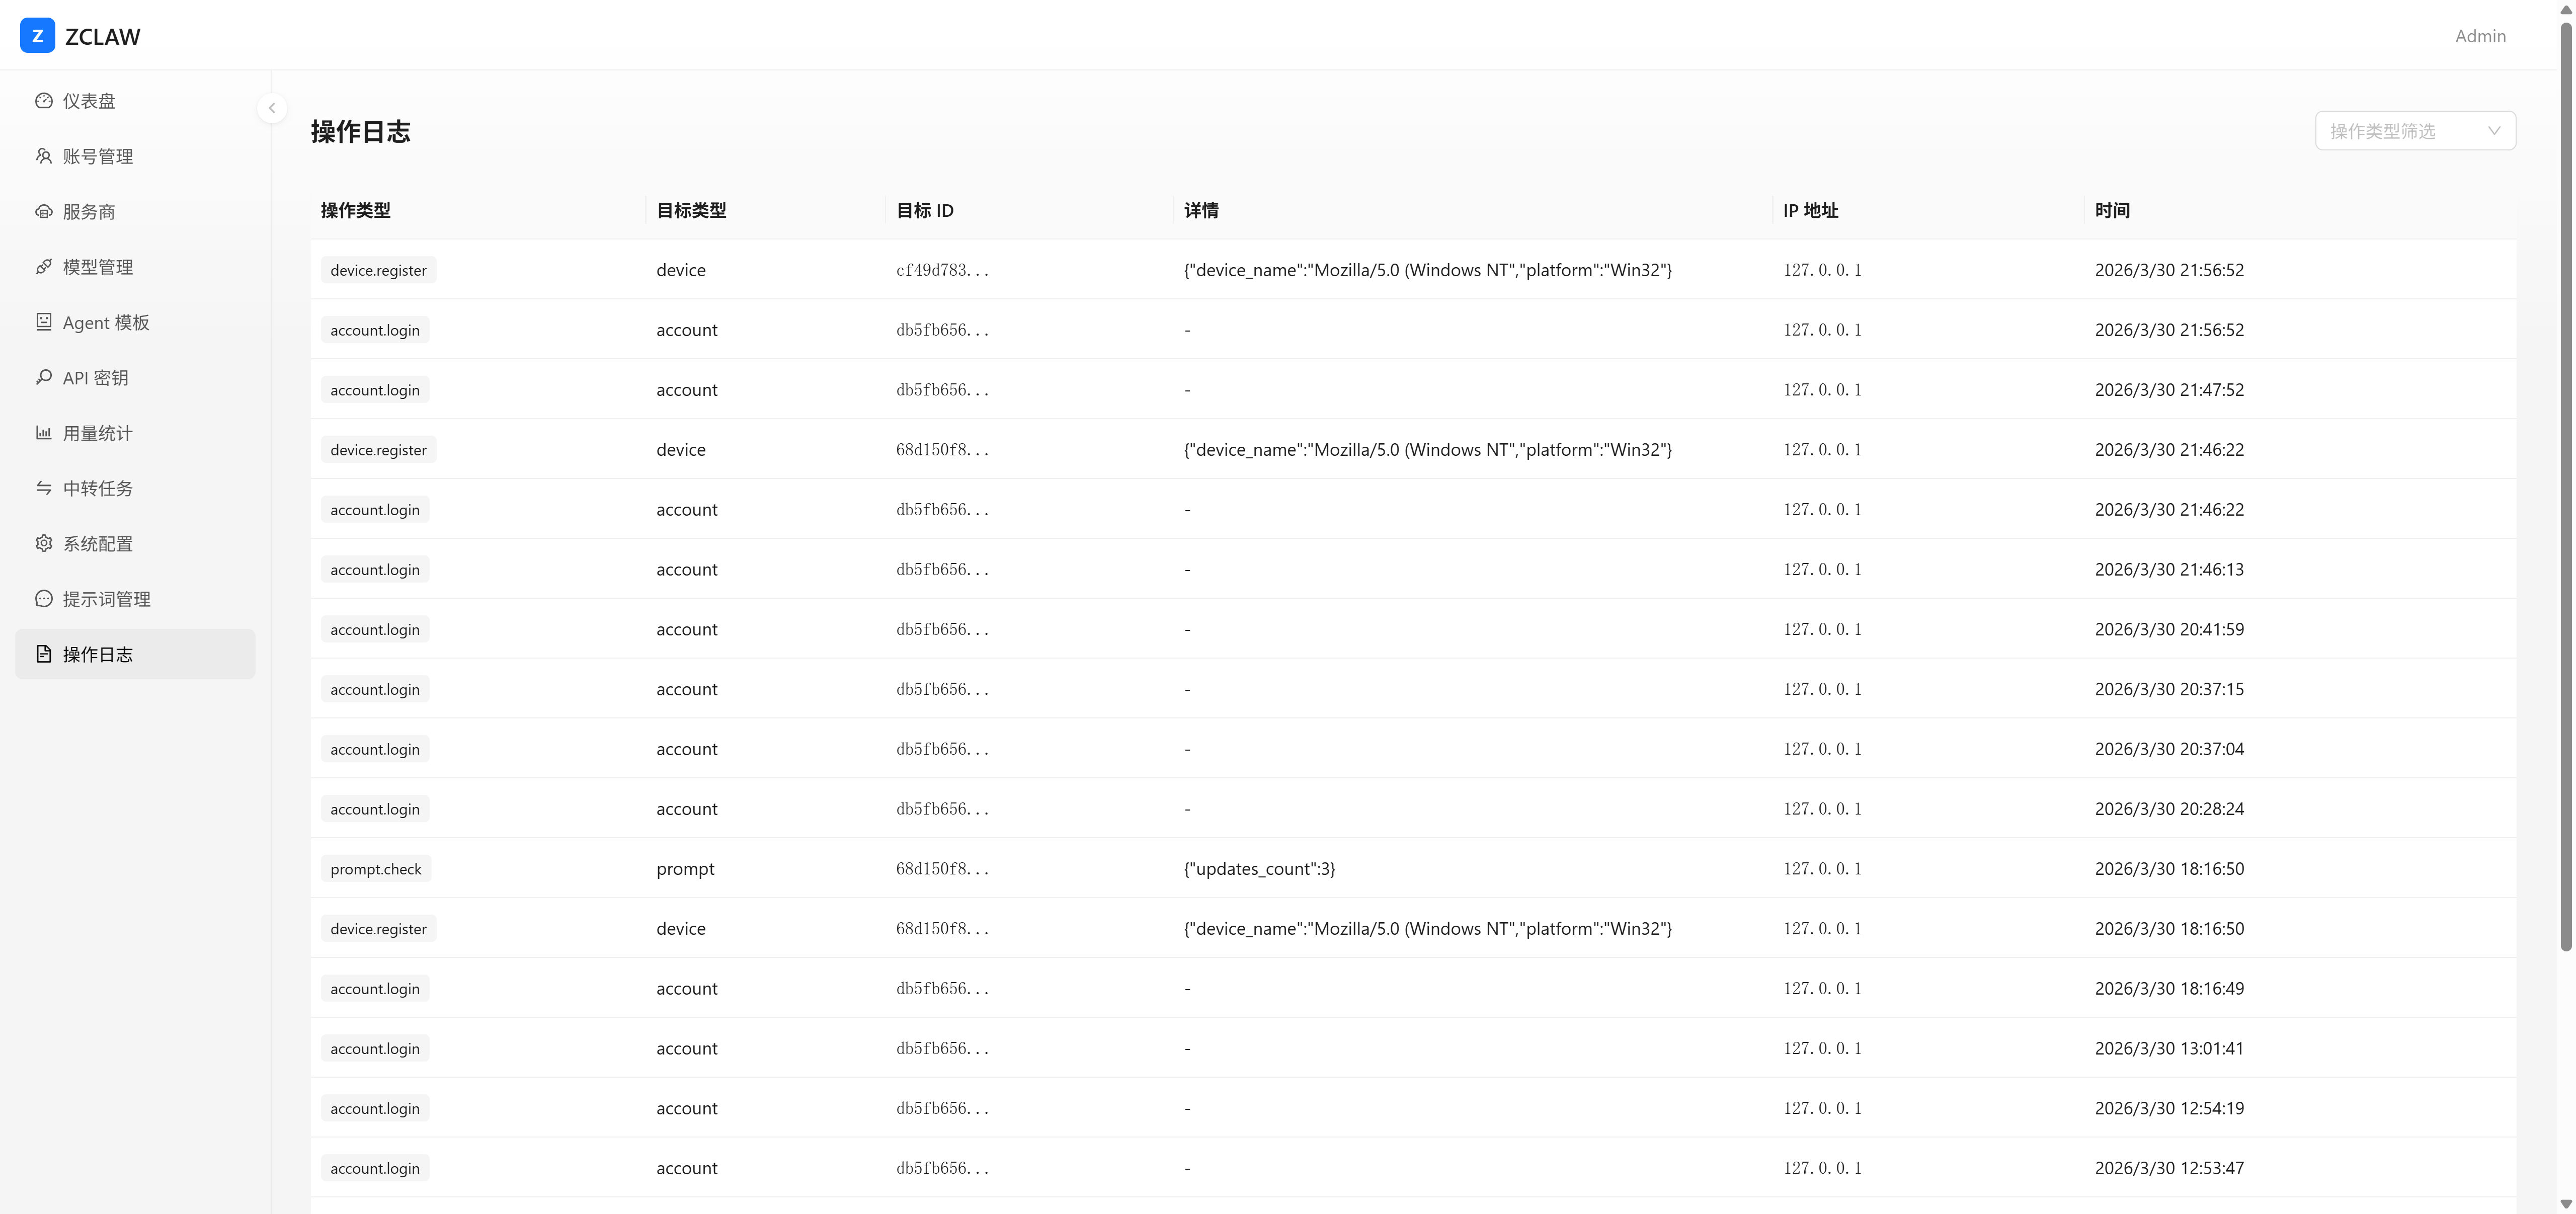This screenshot has height=1214, width=2576.
Task: Open the 操作类型筛选 filter dropdown
Action: tap(2400, 131)
